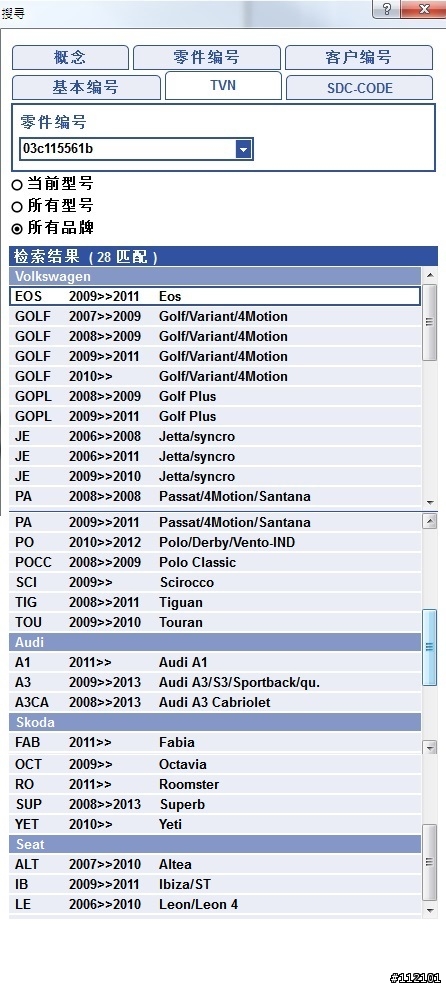The height and width of the screenshot is (986, 446).
Task: Select the GOPL 2009>>2011 Golf Plus row
Action: point(215,416)
